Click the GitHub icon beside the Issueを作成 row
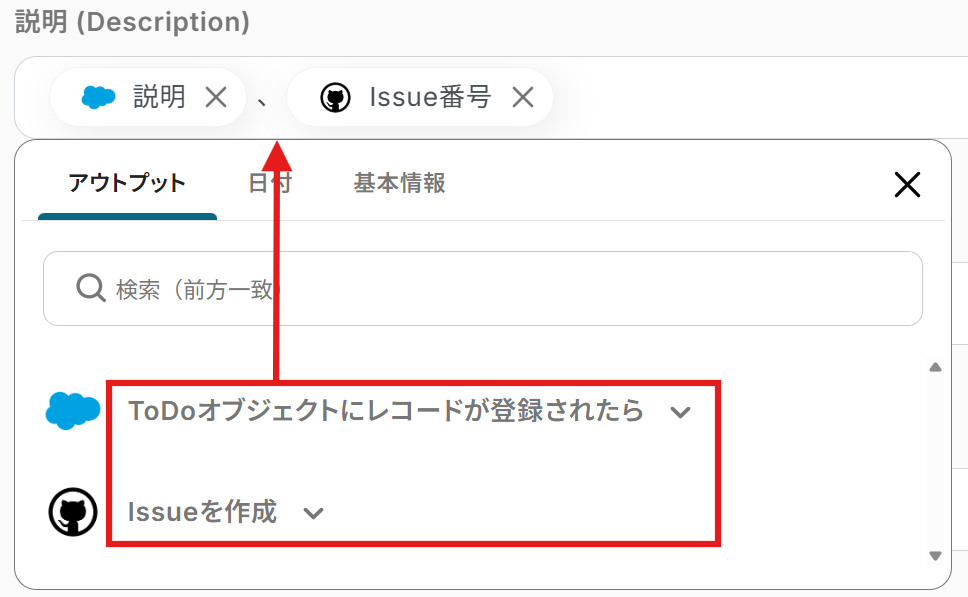Screen dimensions: 968x597 coord(72,512)
